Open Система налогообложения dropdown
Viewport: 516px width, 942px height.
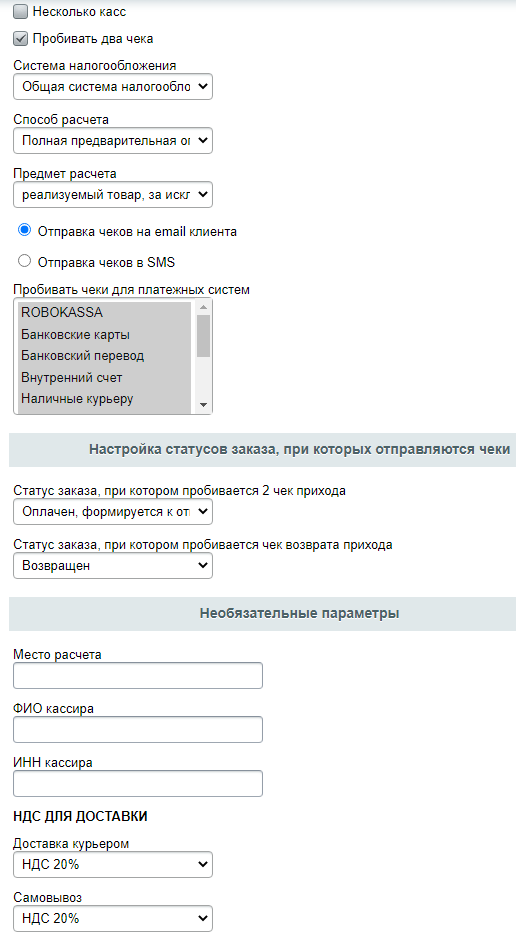click(113, 87)
